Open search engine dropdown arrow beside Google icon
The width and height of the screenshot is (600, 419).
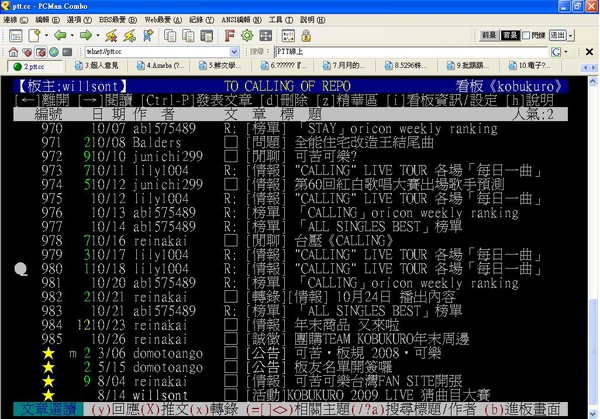[566, 52]
